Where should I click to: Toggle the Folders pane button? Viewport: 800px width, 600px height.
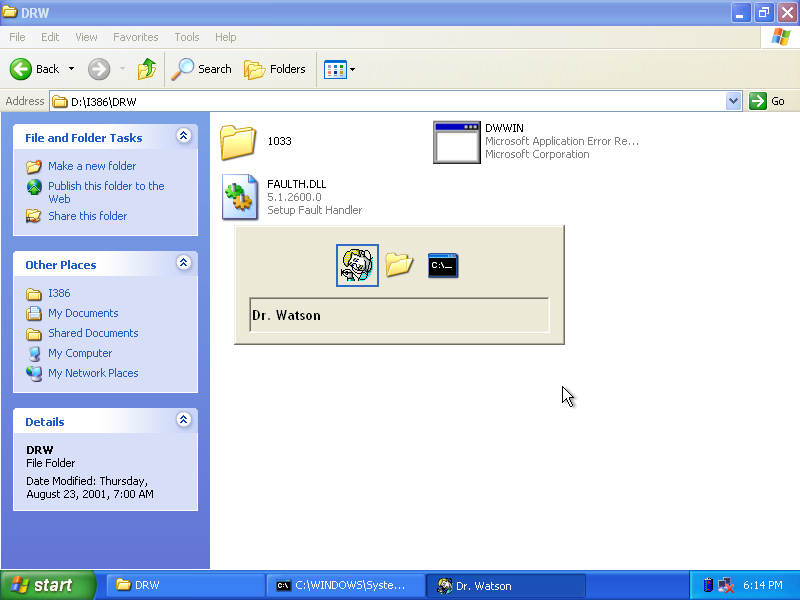276,69
